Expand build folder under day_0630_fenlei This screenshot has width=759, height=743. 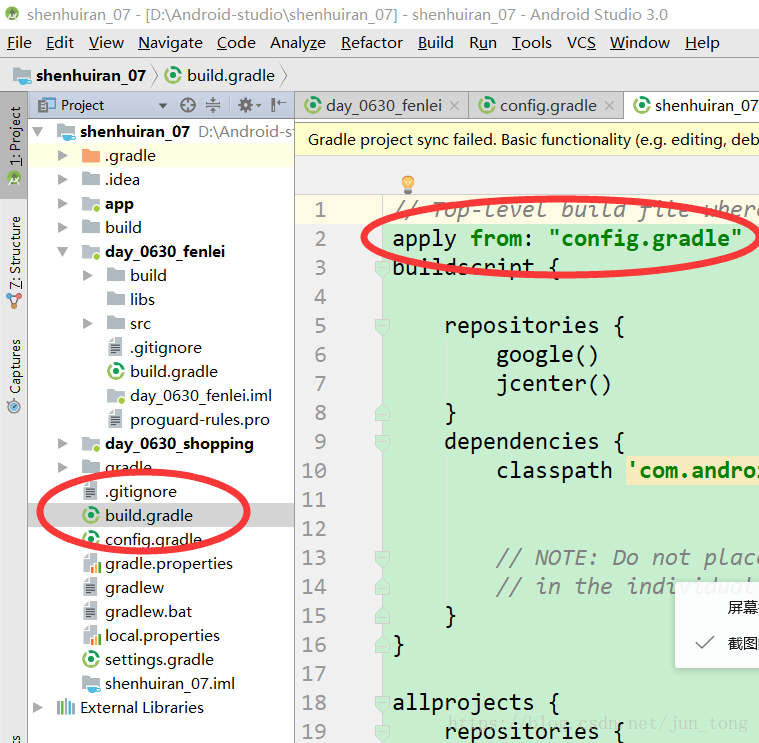click(x=88, y=275)
